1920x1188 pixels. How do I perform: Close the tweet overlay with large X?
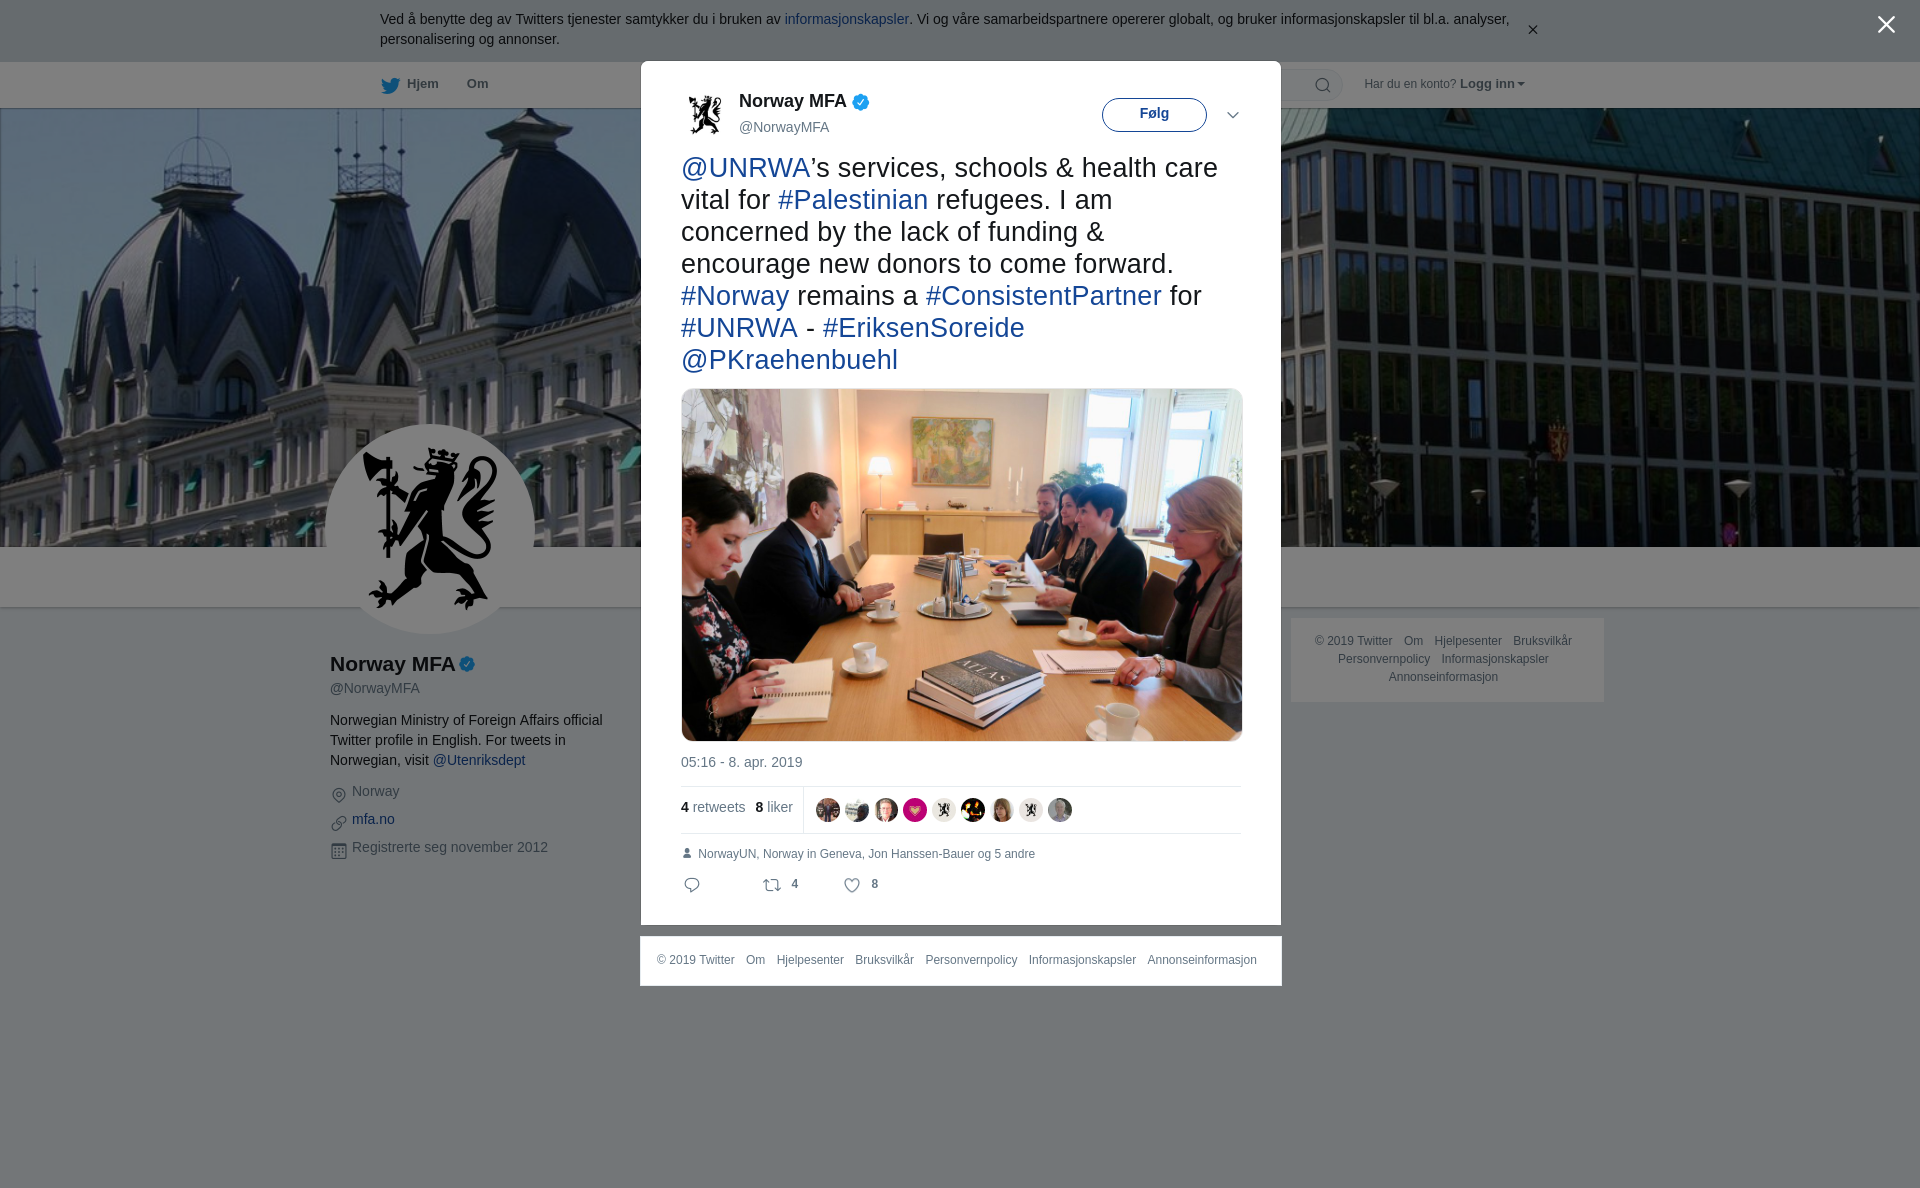pyautogui.click(x=1886, y=25)
